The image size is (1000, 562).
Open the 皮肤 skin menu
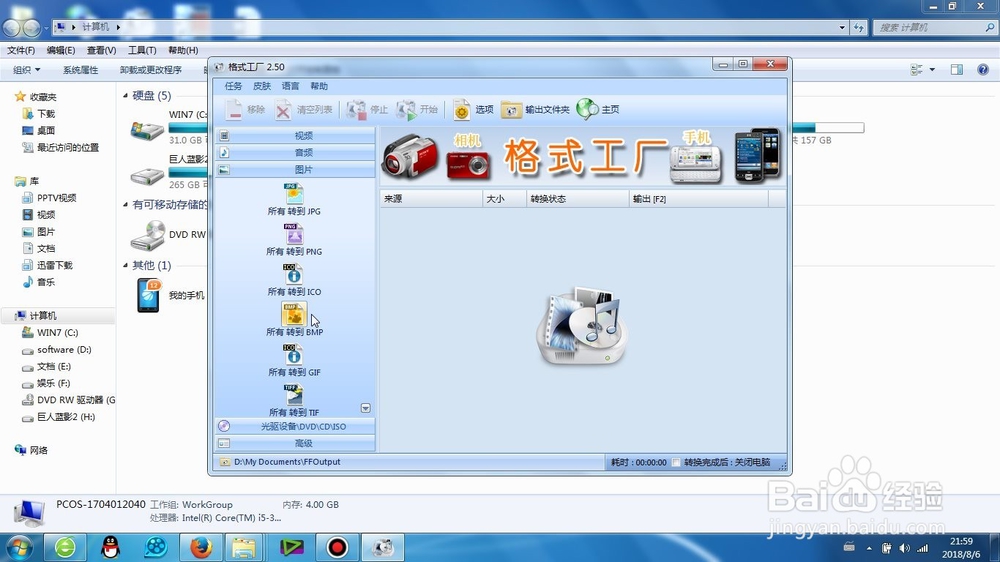point(261,86)
